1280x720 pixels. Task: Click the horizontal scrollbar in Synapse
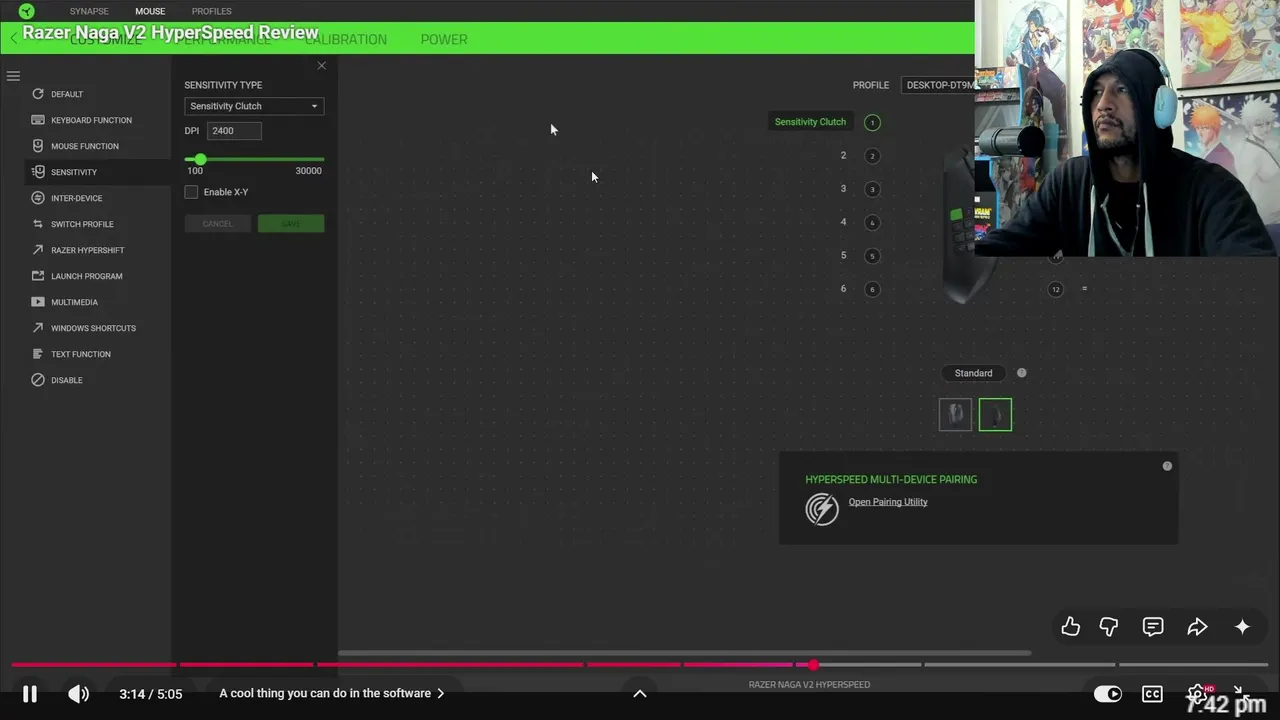coord(684,653)
